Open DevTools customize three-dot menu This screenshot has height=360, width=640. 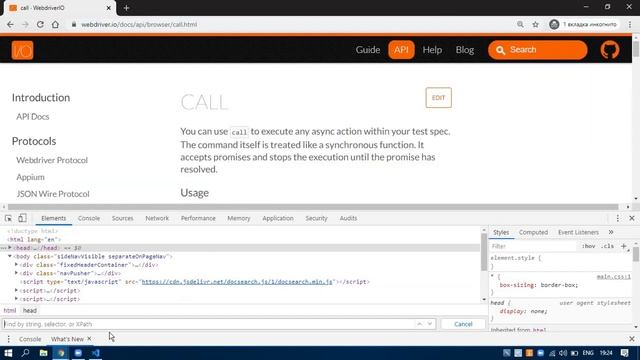click(x=618, y=218)
